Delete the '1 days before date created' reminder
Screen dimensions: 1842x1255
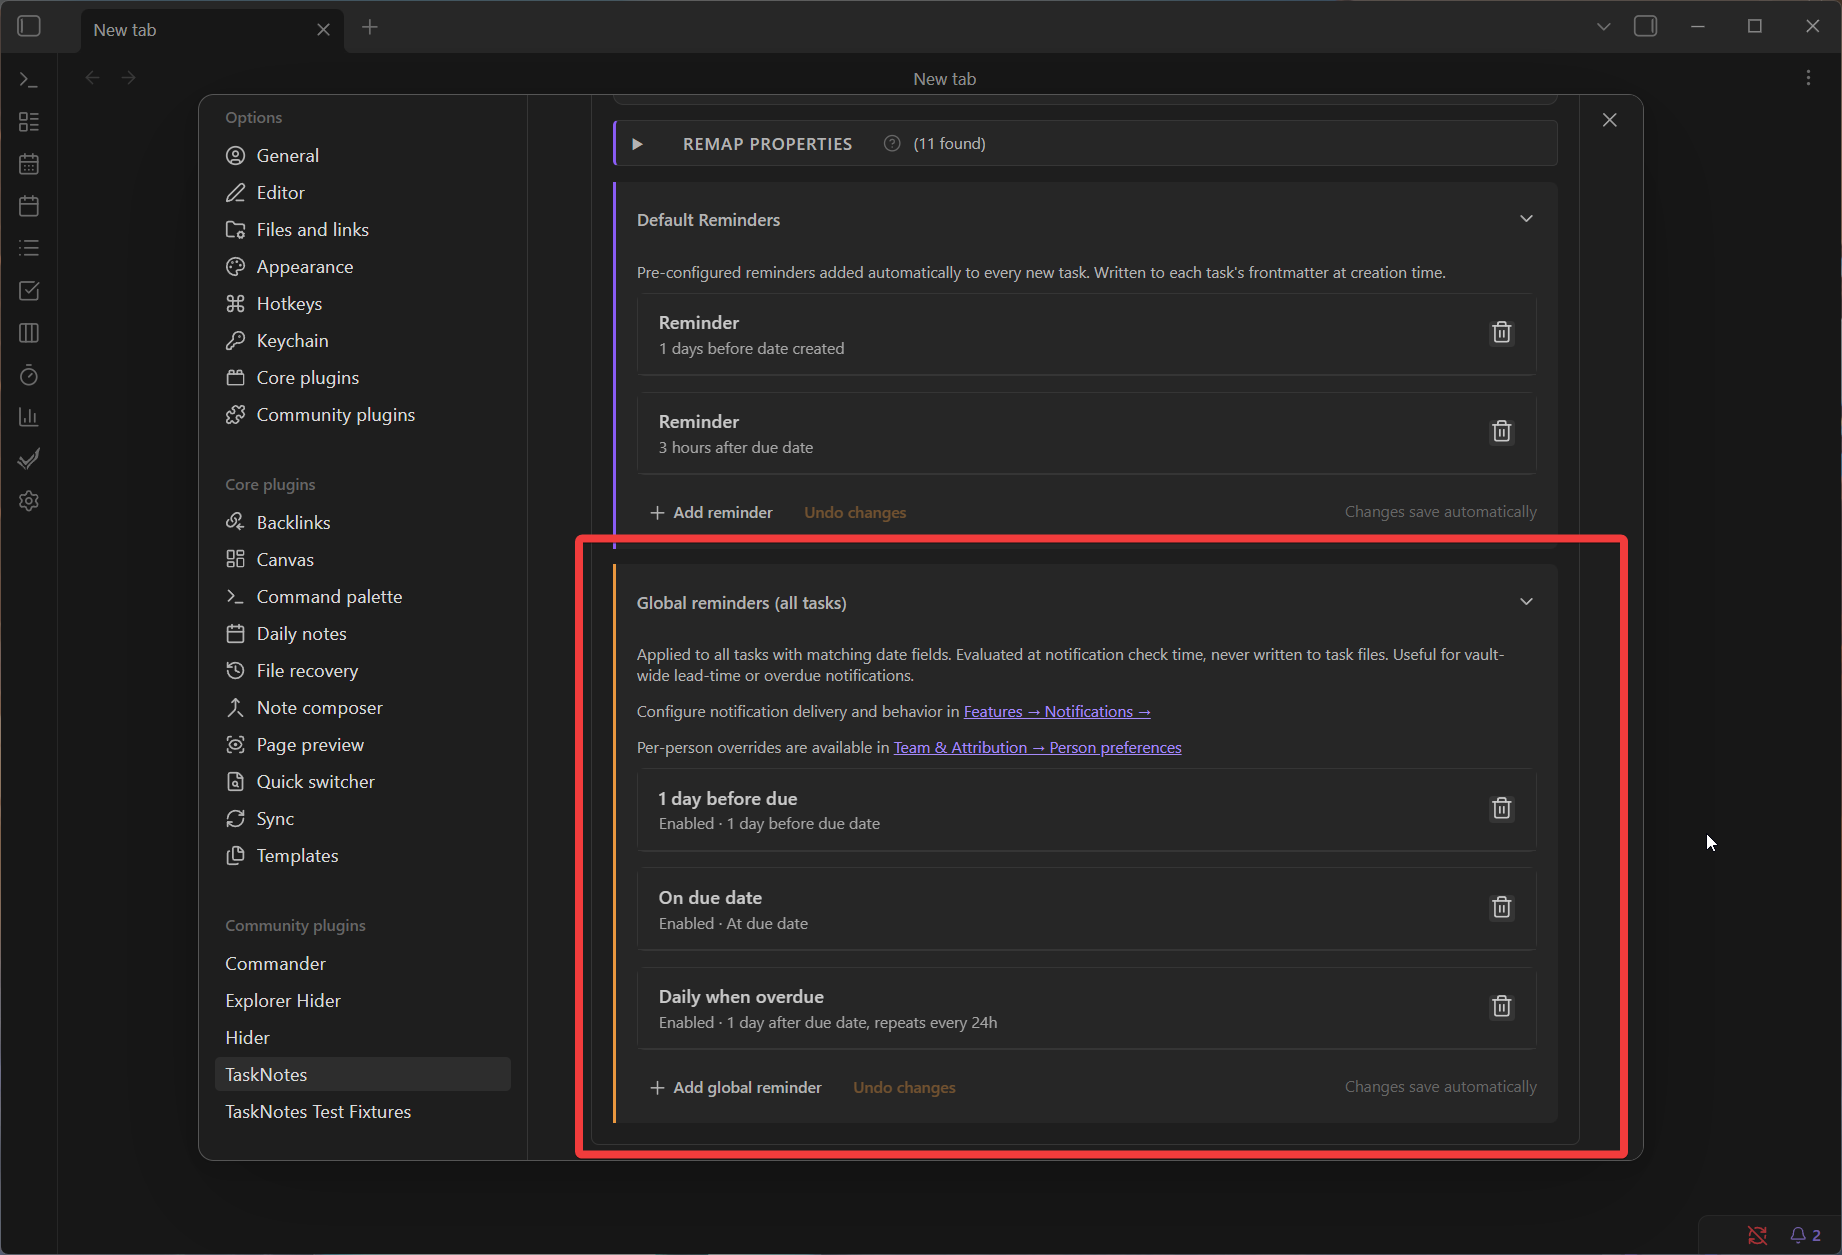click(1501, 332)
